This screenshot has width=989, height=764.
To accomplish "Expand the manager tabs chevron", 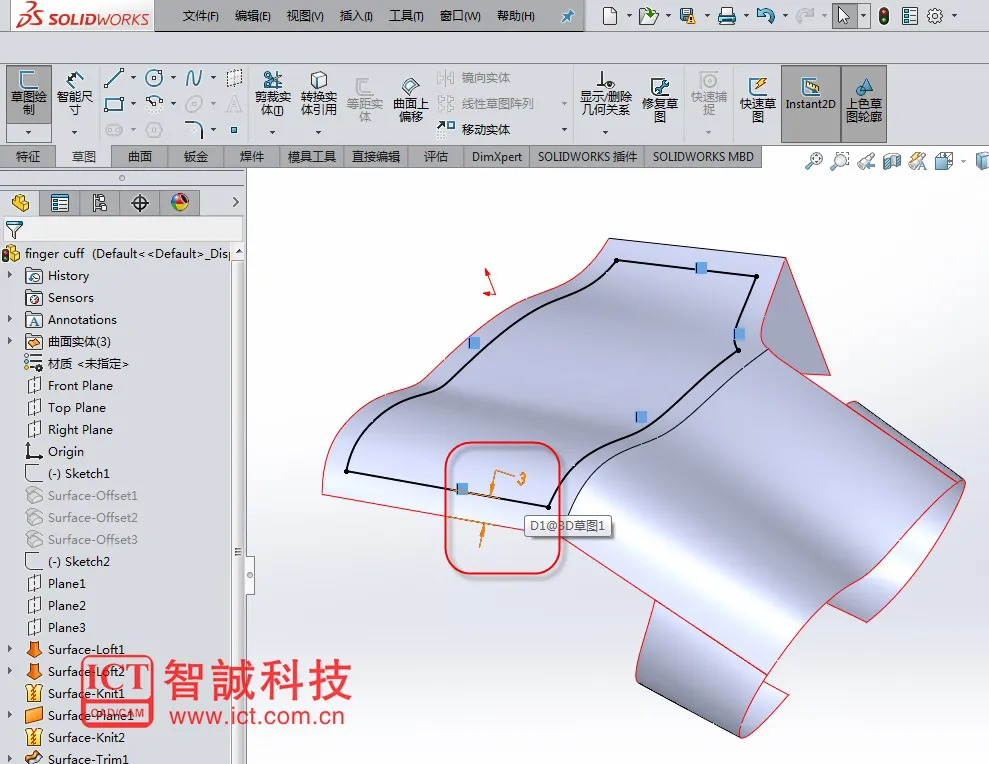I will [x=235, y=202].
